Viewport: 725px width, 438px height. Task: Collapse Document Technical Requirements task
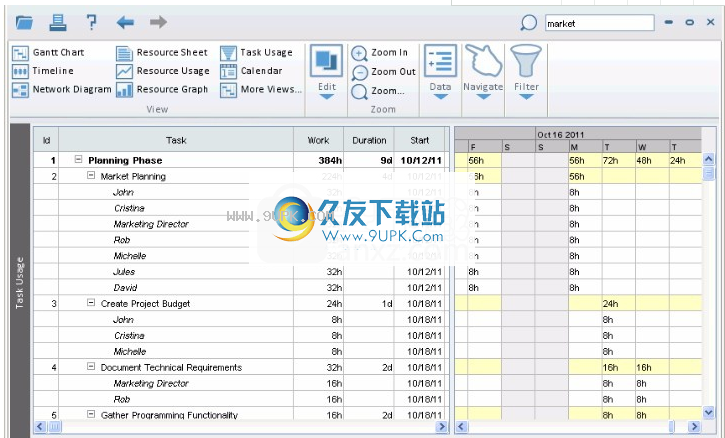click(91, 366)
